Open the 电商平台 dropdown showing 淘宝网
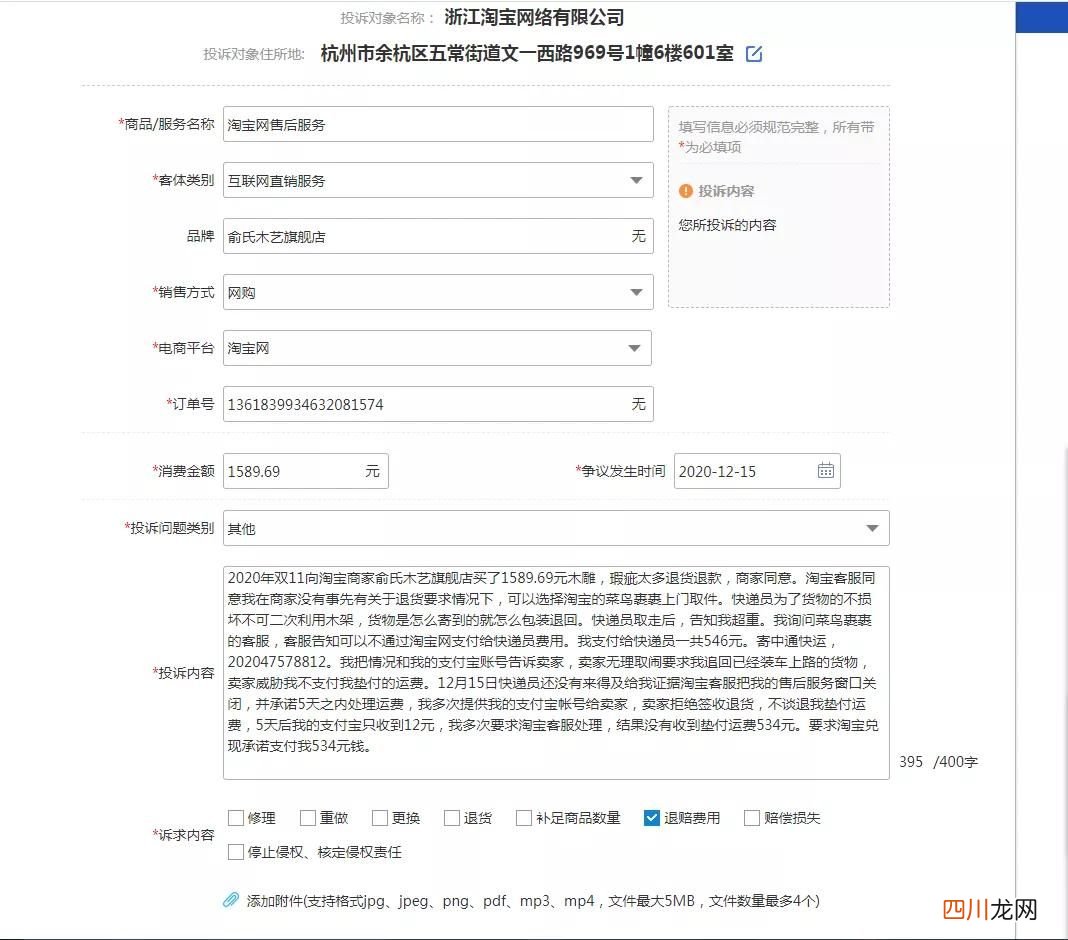 tap(437, 348)
